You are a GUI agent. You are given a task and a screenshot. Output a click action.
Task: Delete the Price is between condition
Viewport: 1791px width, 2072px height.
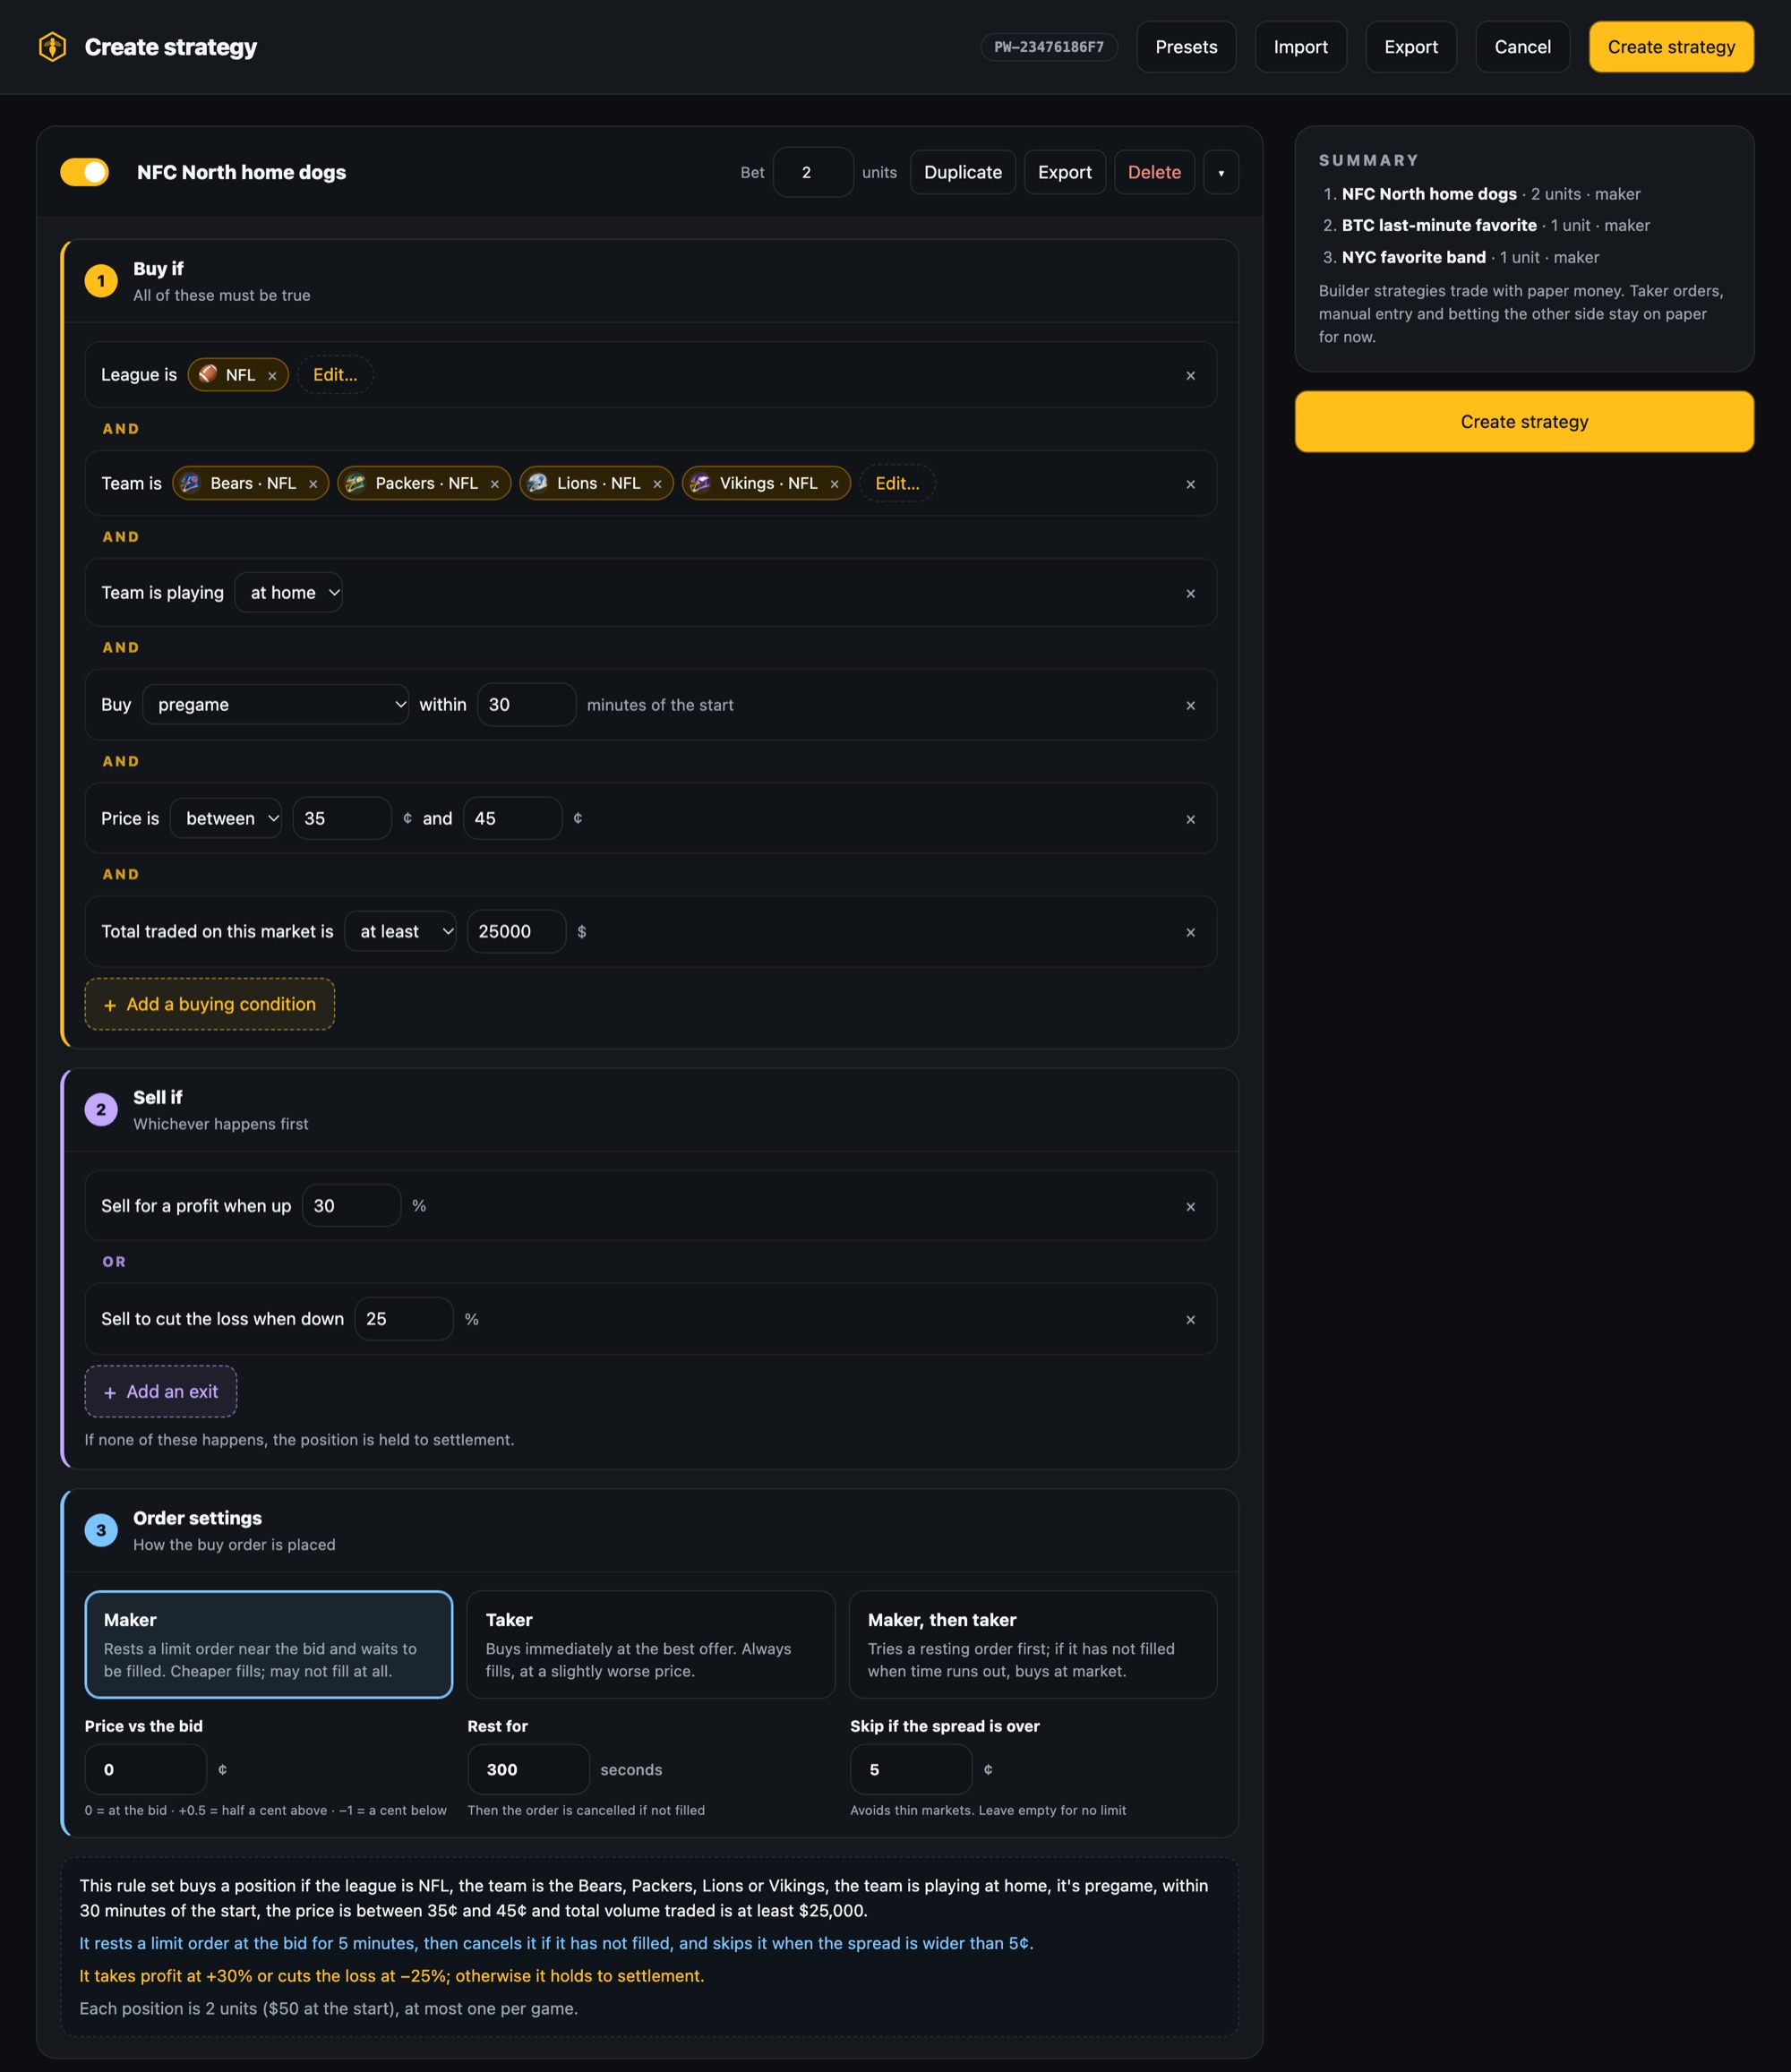pyautogui.click(x=1190, y=819)
